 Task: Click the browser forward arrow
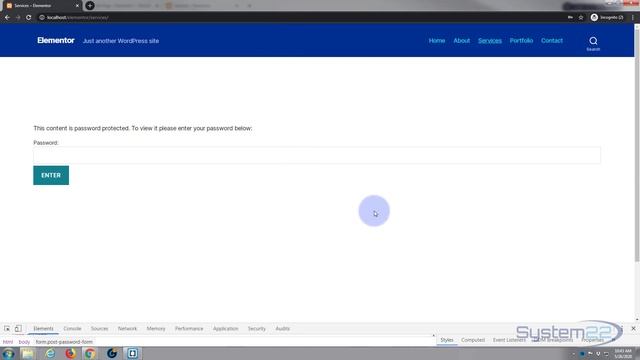18,18
